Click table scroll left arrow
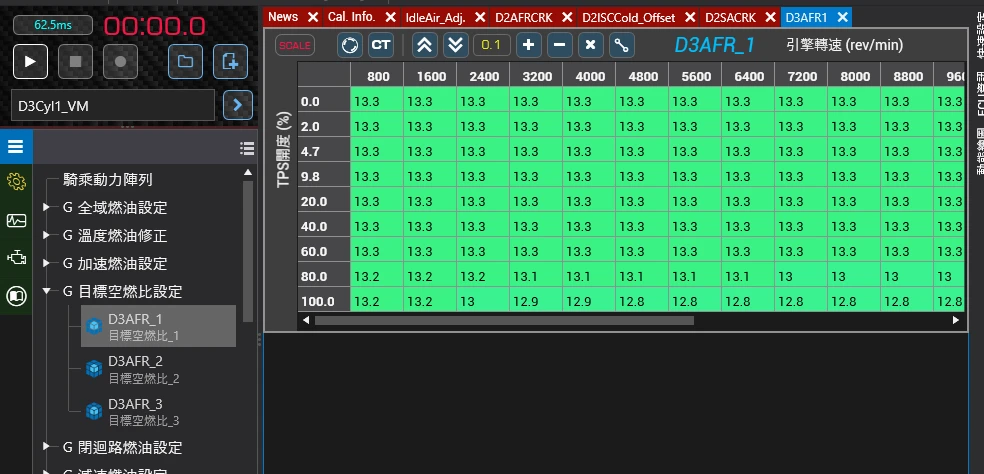 pos(306,320)
